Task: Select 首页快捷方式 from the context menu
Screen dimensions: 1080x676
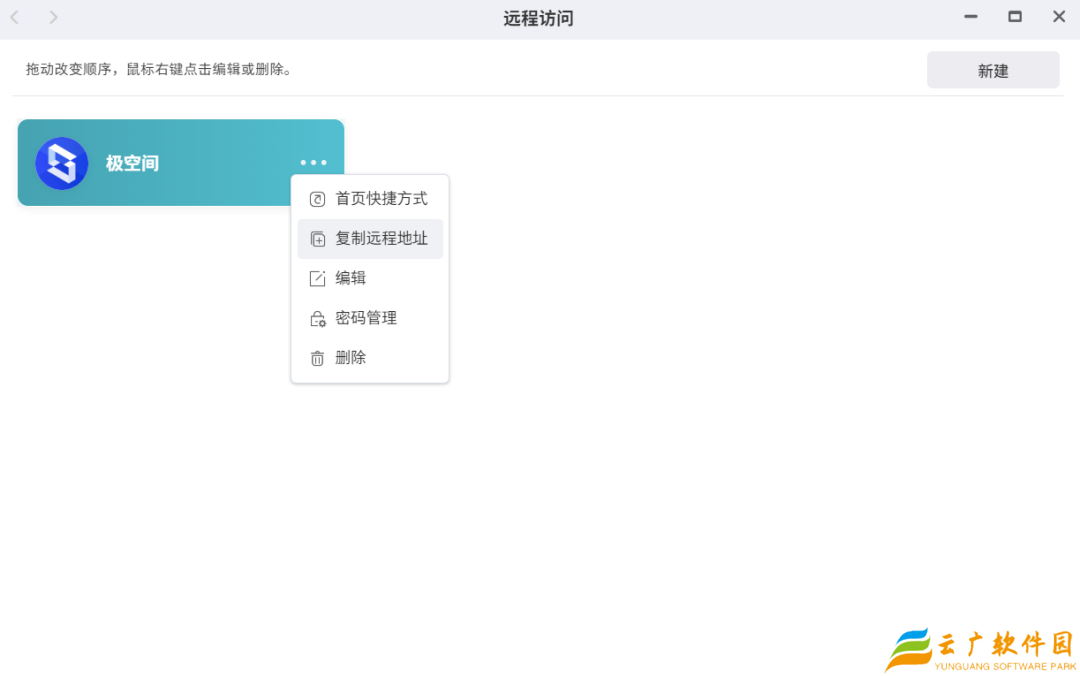Action: click(x=370, y=199)
